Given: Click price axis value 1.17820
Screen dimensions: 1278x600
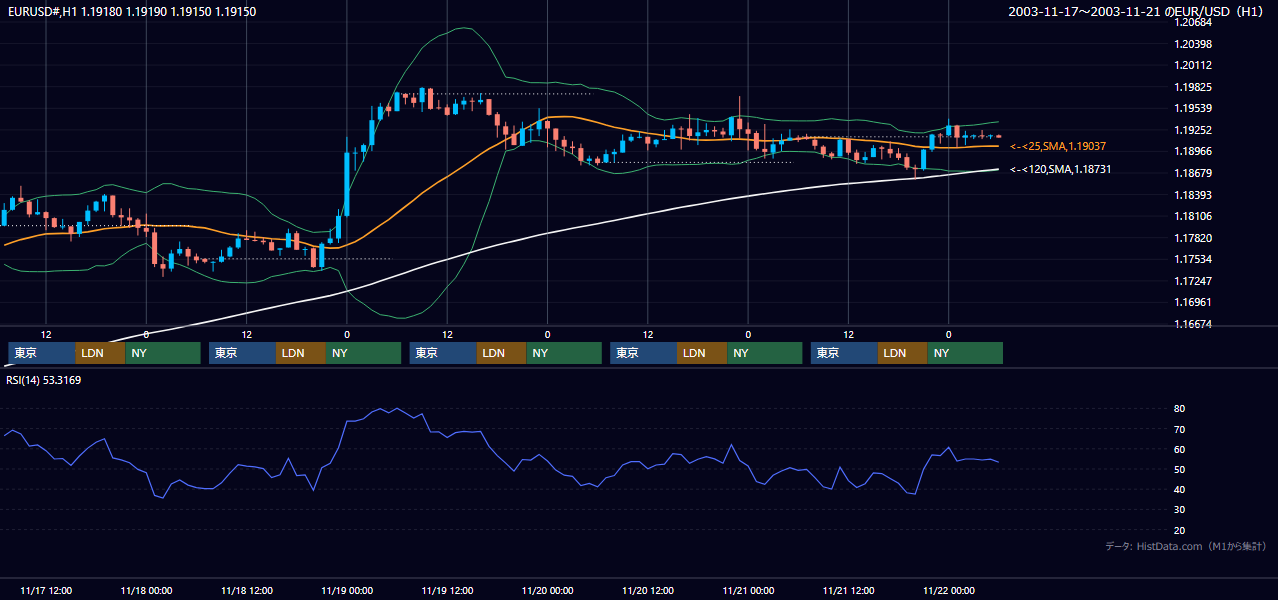Looking at the screenshot, I should pyautogui.click(x=1194, y=238).
